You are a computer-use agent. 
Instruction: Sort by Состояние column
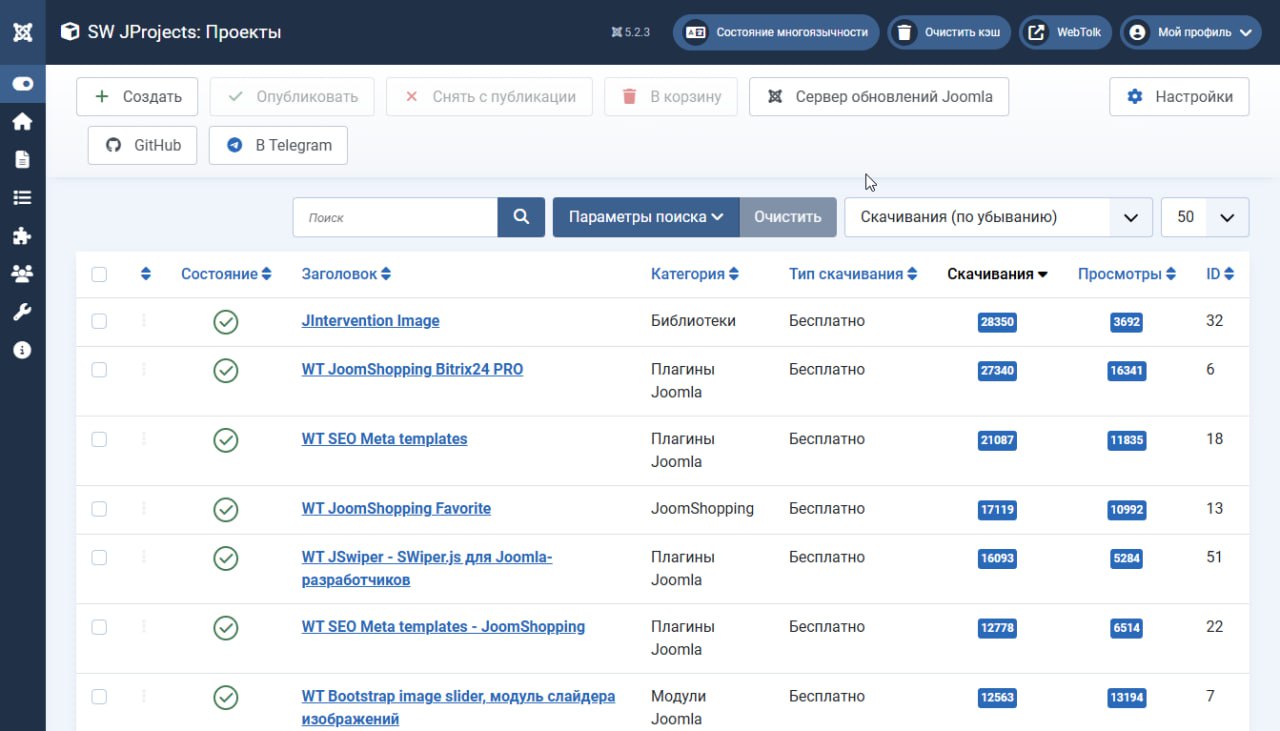tap(226, 274)
